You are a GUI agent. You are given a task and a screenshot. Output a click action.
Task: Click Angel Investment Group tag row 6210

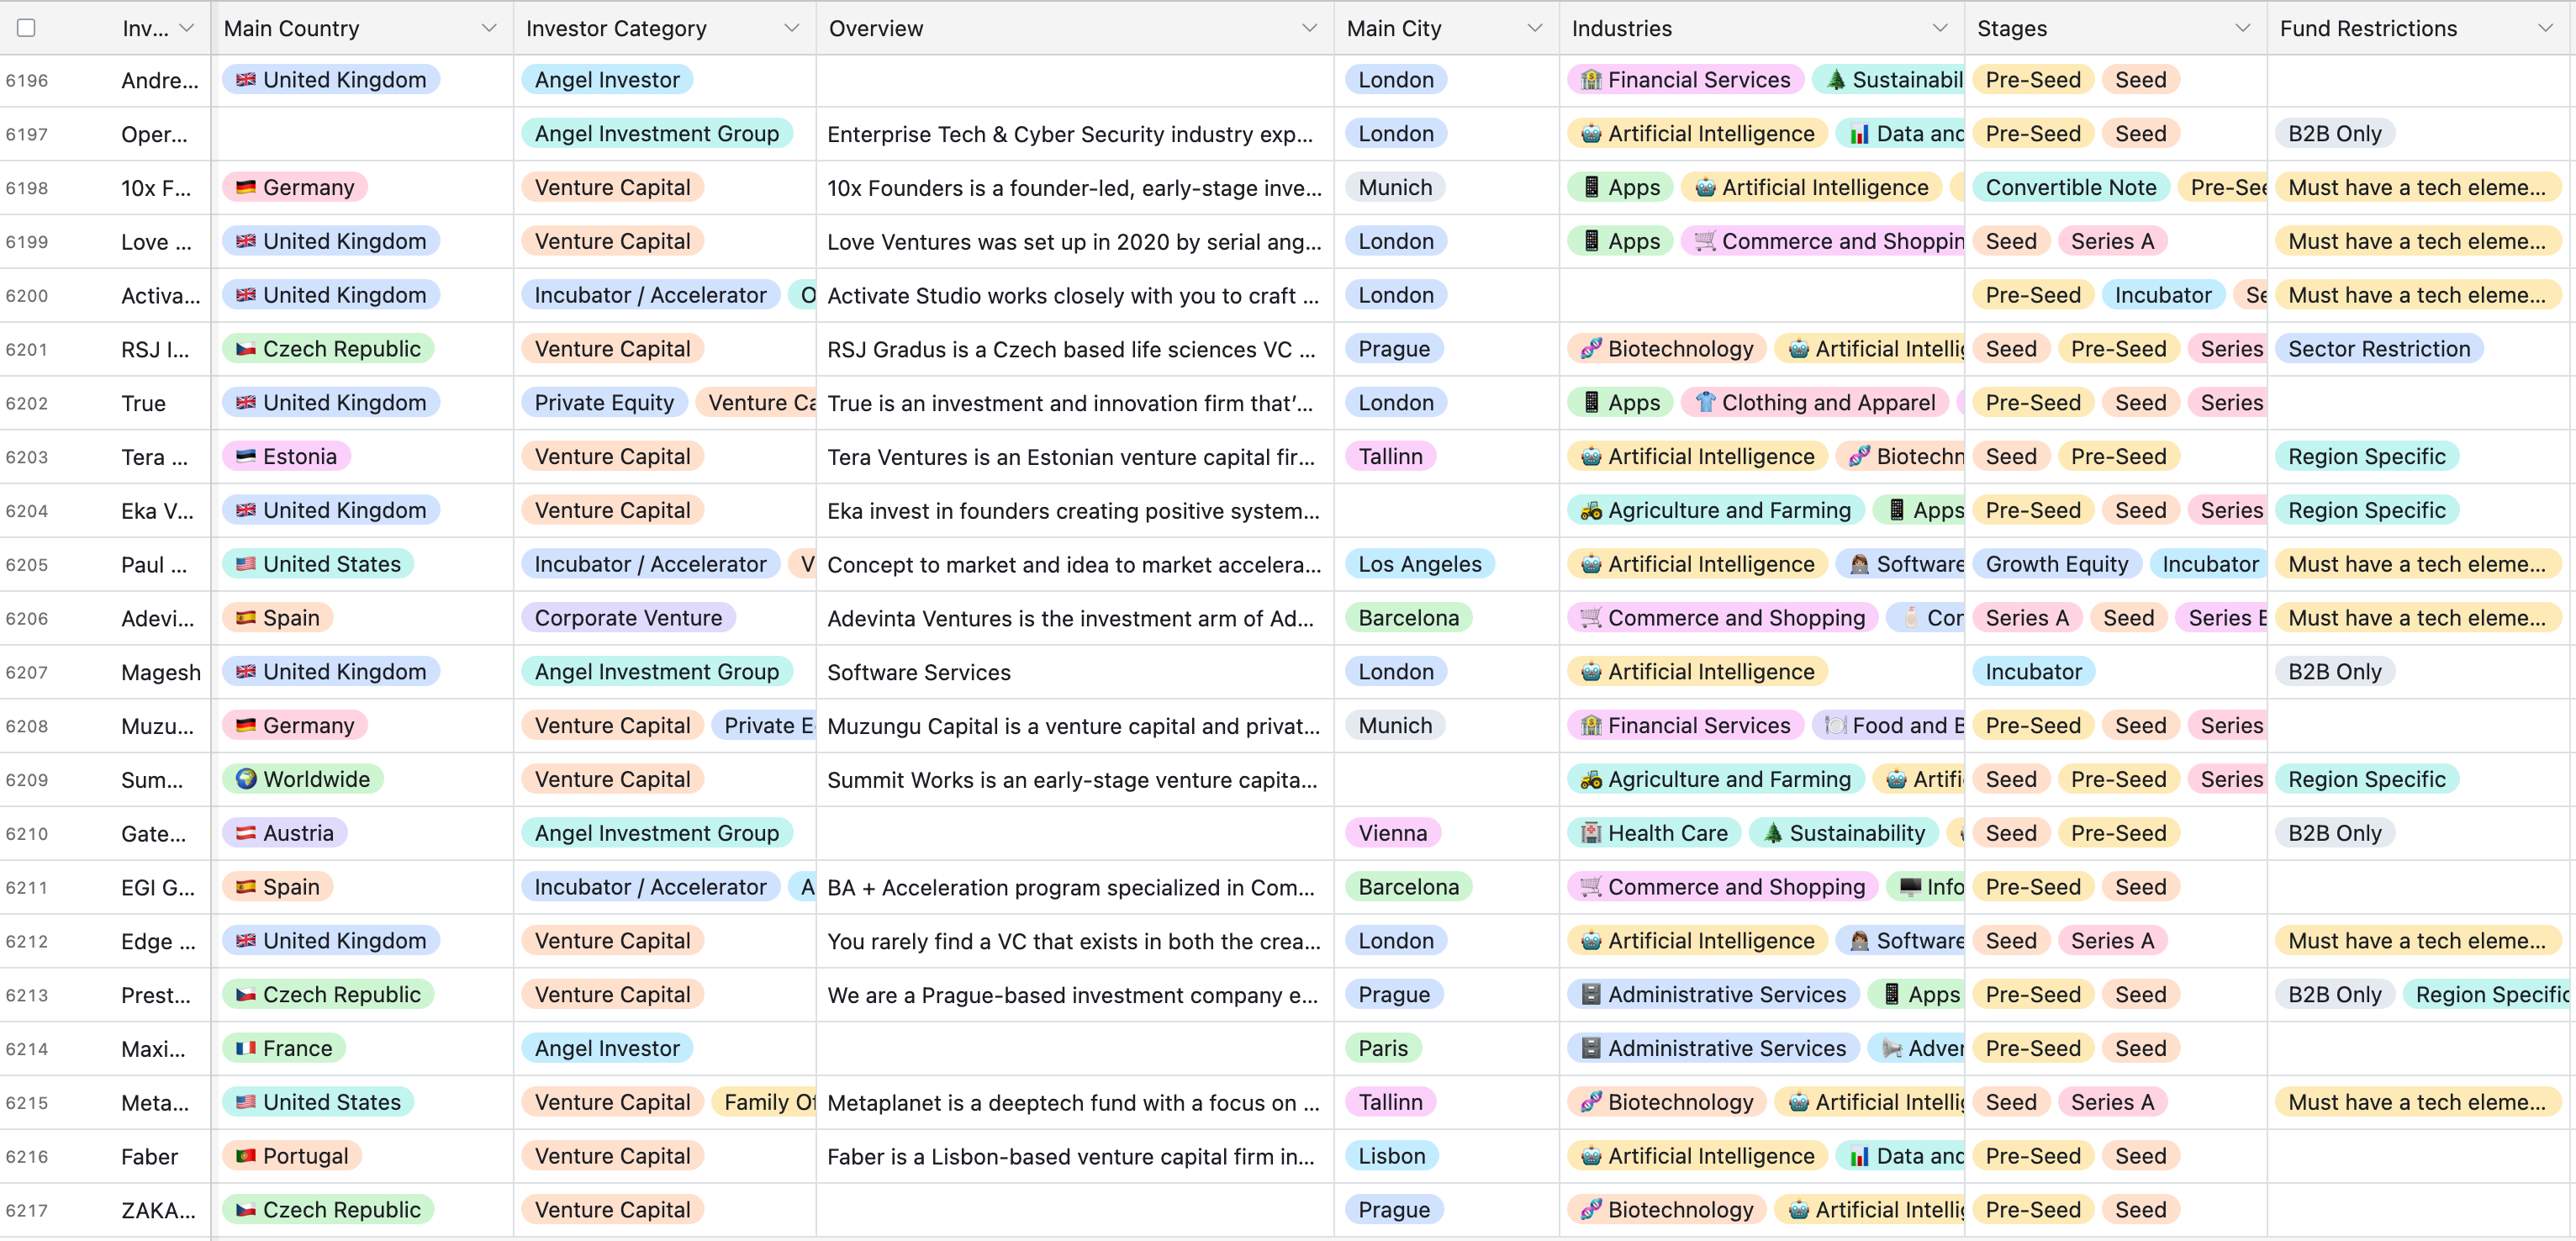656,833
